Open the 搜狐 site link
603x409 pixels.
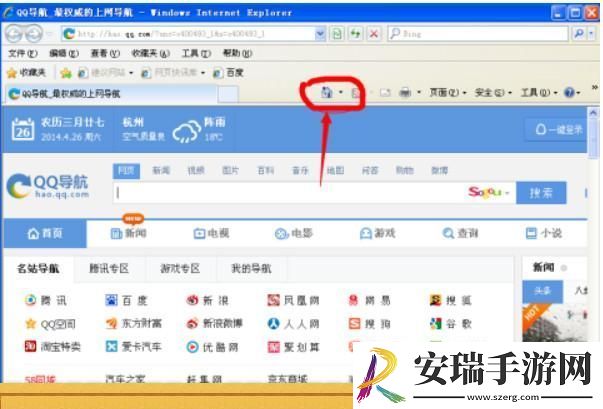click(451, 300)
